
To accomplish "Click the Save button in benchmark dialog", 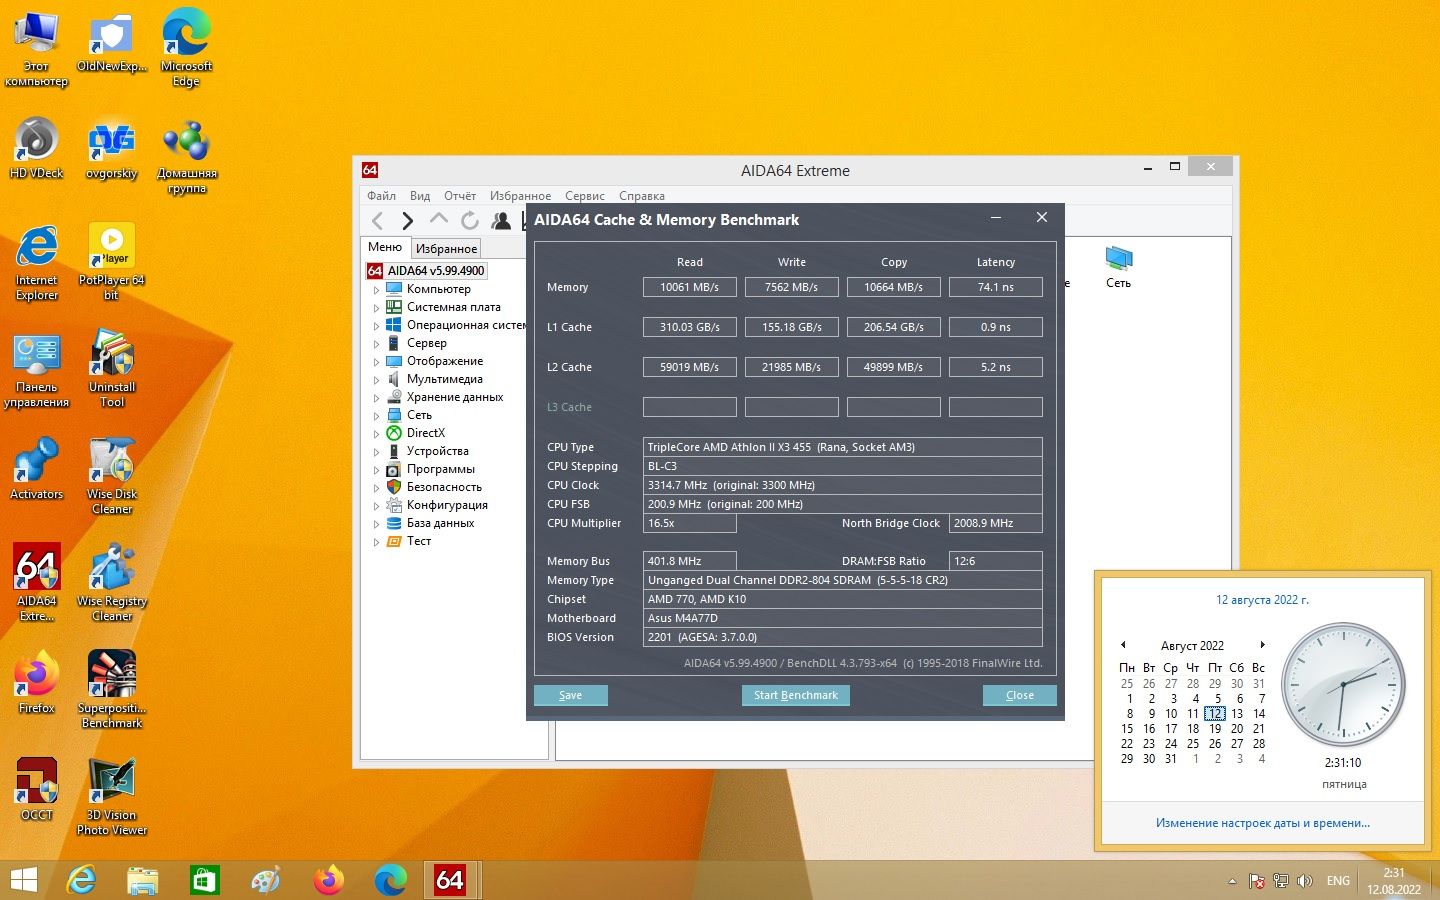I will (x=570, y=695).
